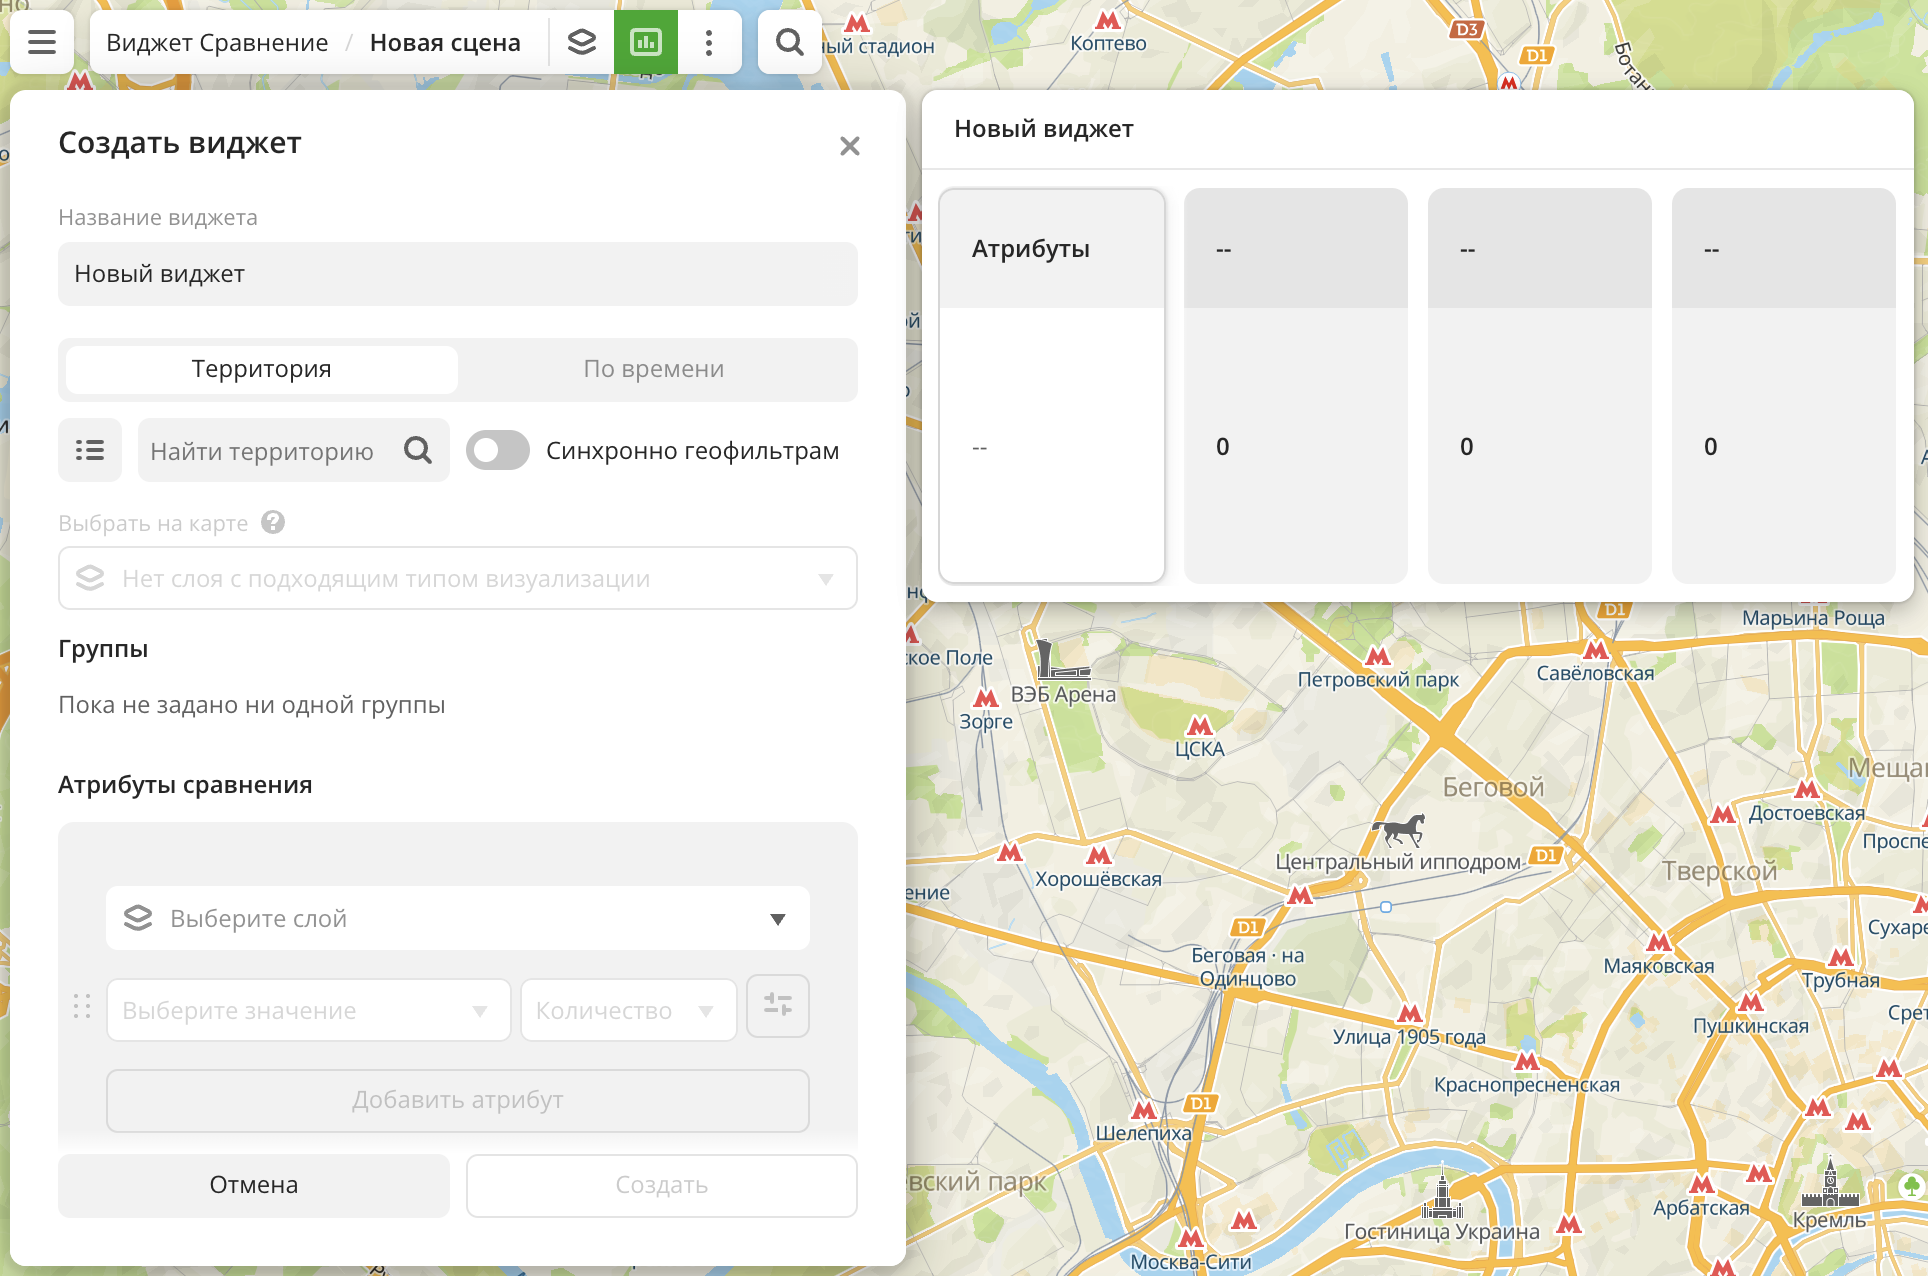The width and height of the screenshot is (1928, 1276).
Task: Select the Территория tab
Action: (262, 369)
